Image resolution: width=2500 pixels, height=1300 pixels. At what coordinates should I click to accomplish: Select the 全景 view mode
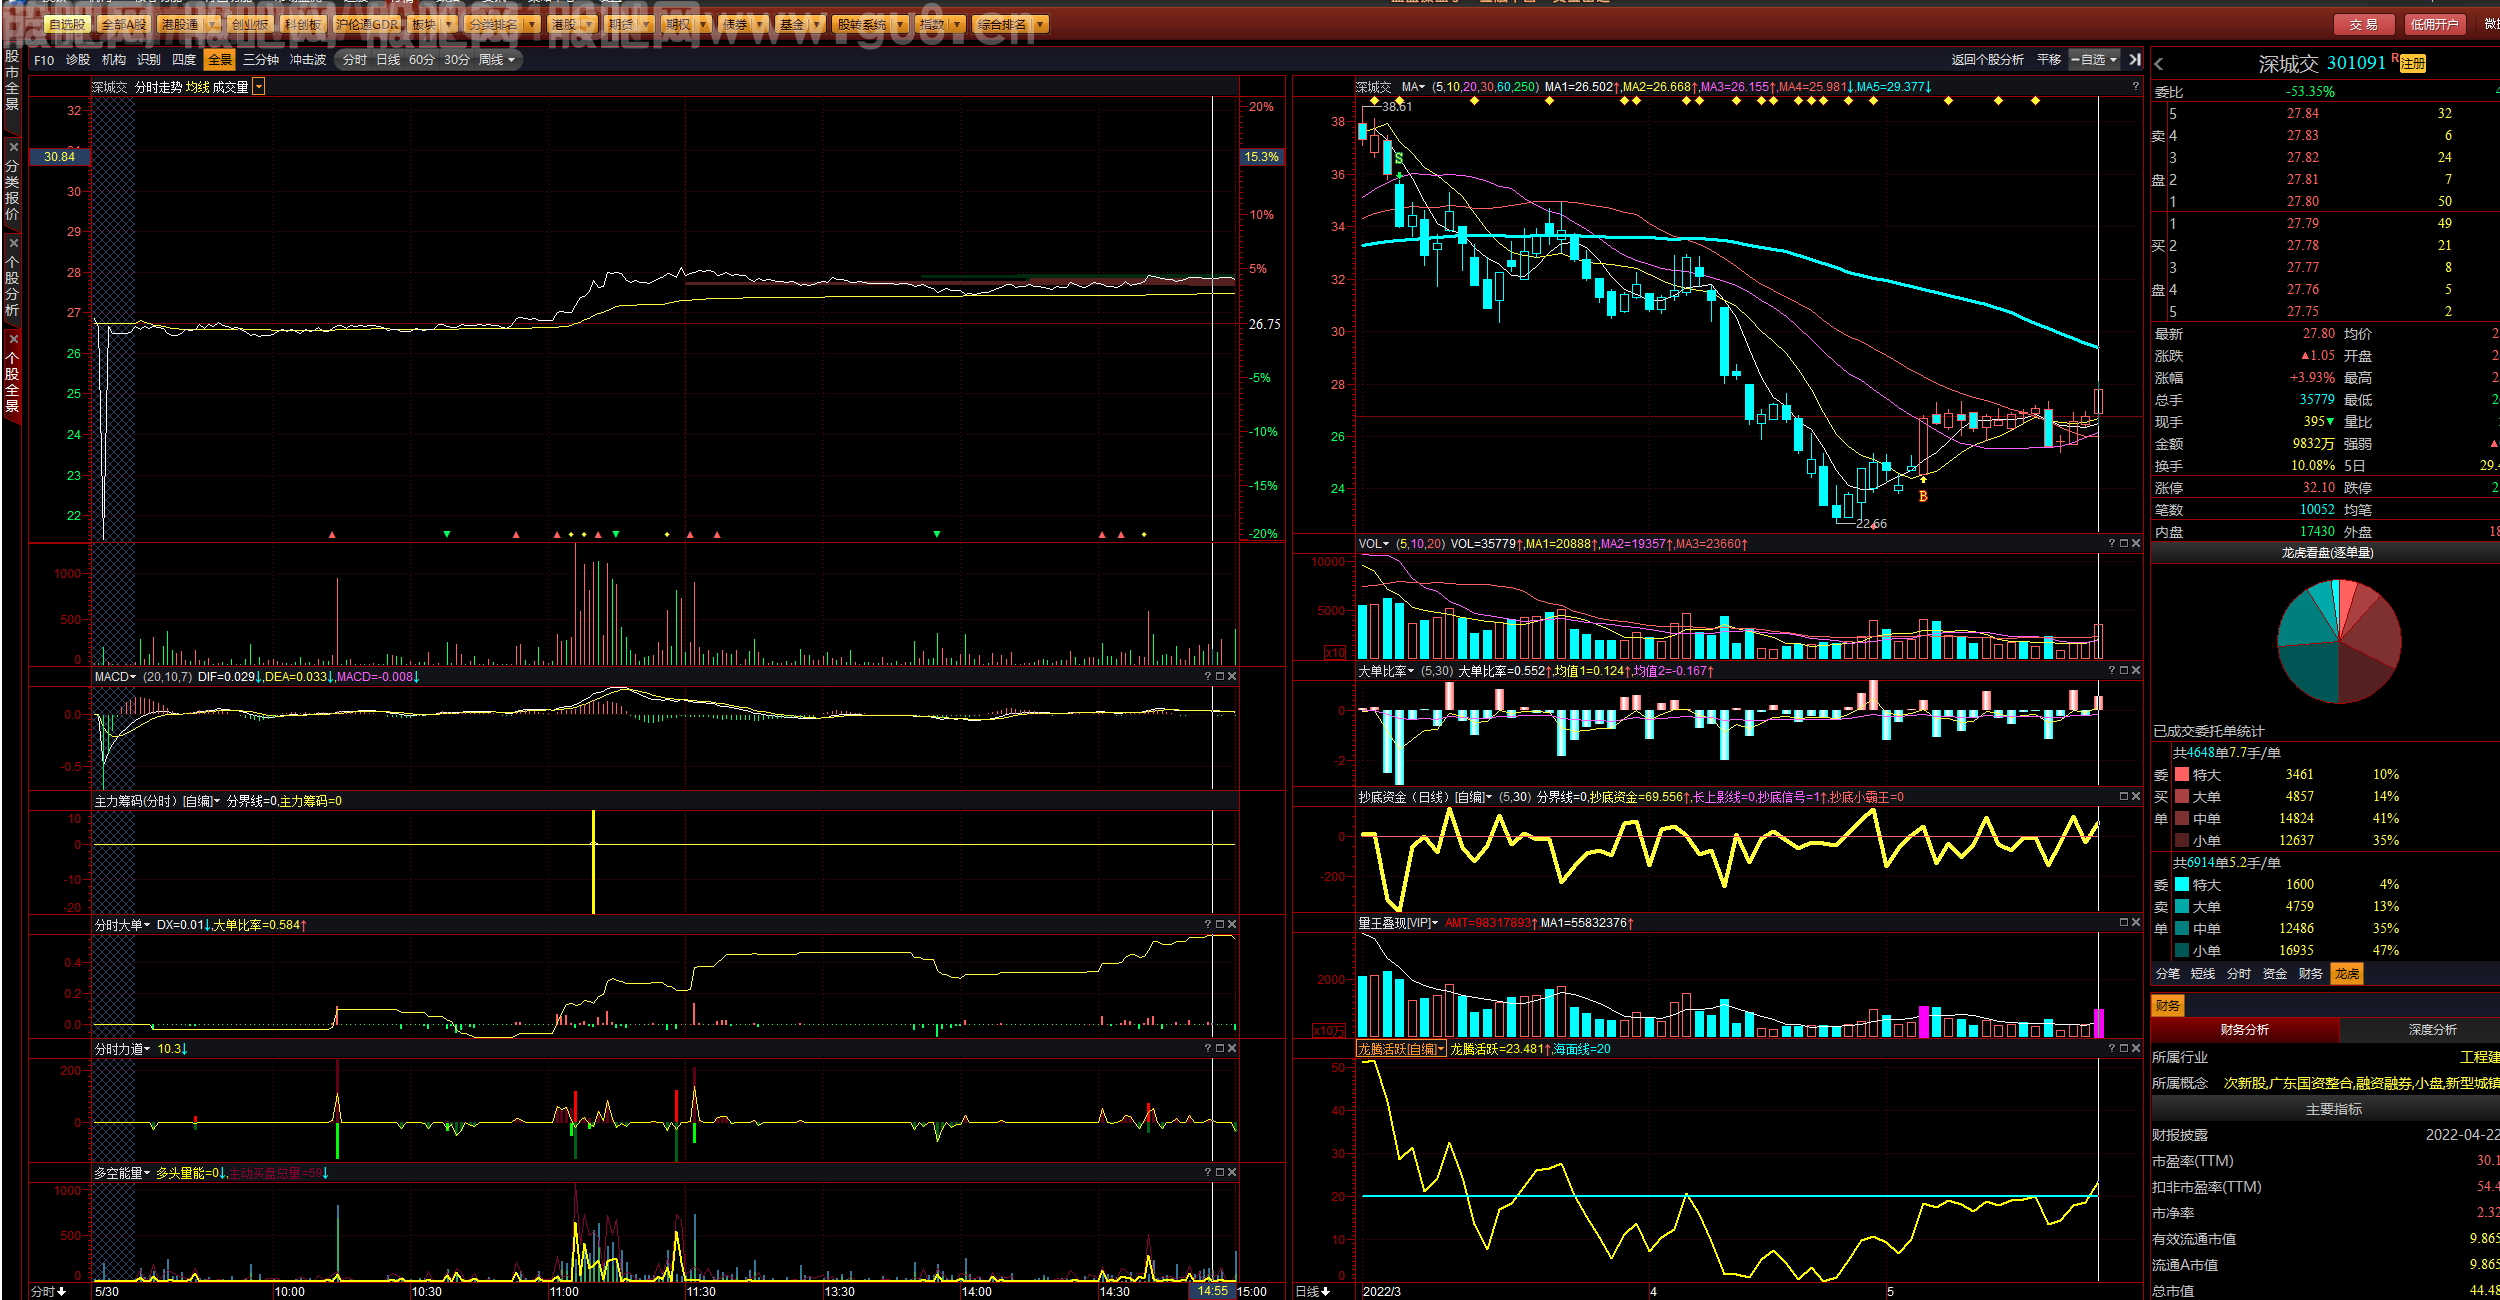[219, 60]
